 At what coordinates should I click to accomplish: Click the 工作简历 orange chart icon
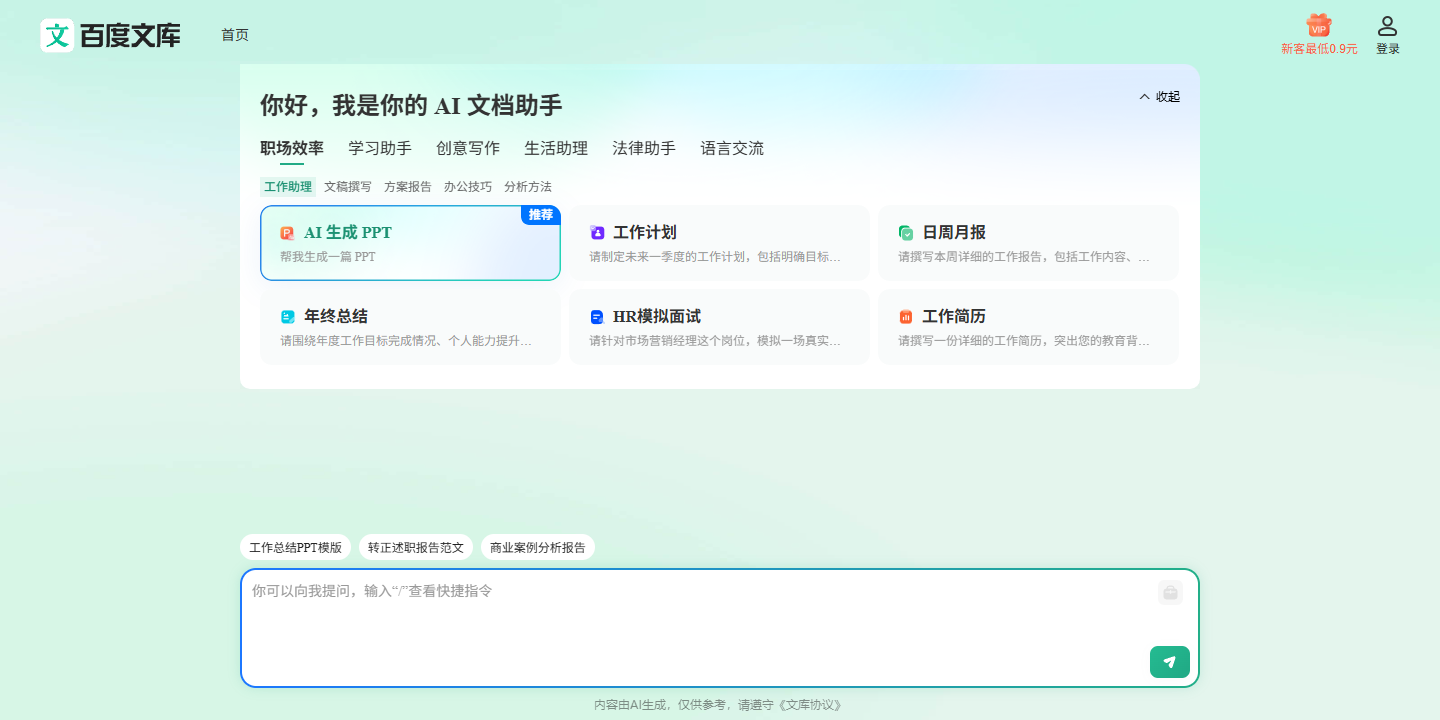coord(906,317)
